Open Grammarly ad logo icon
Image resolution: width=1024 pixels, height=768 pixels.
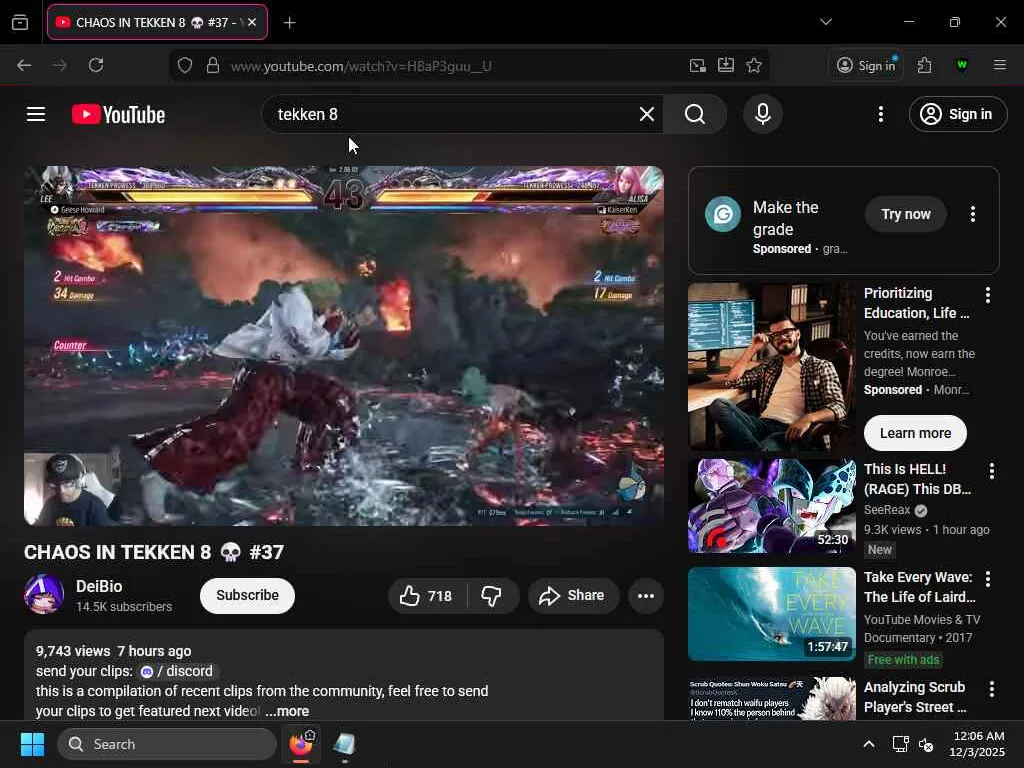pyautogui.click(x=723, y=214)
